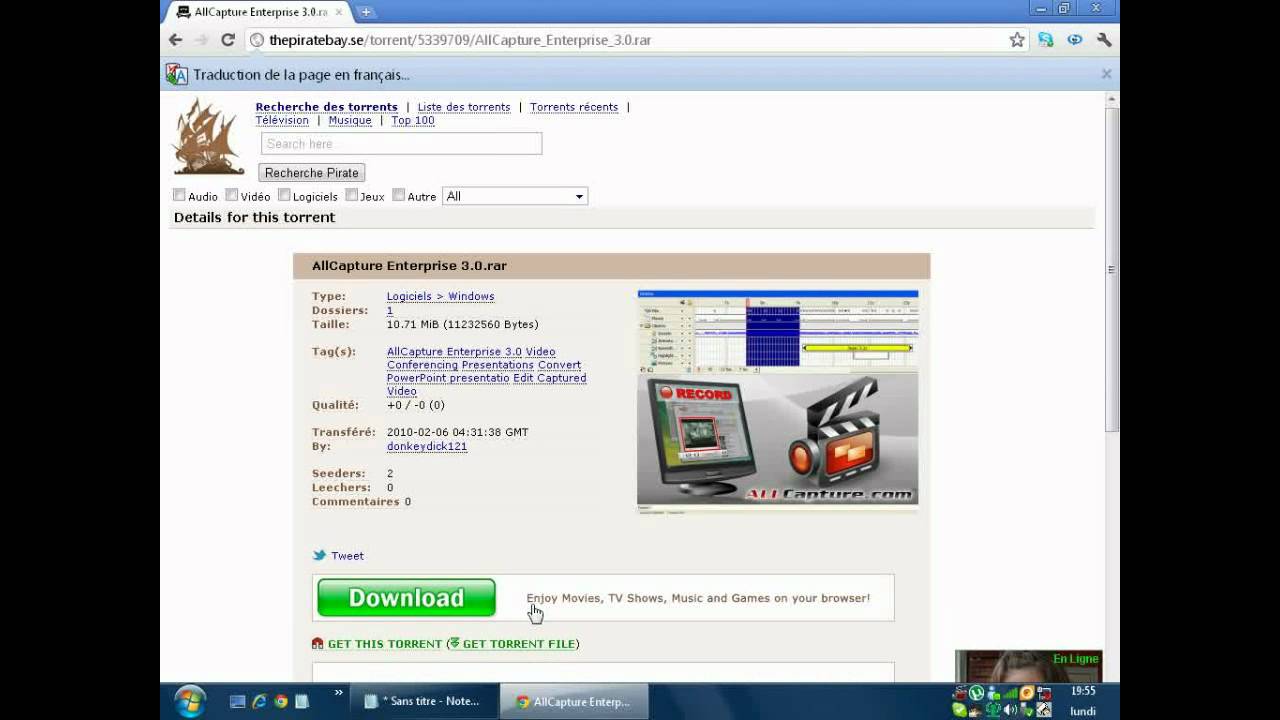
Task: Click the translate icon in the infobar
Action: pyautogui.click(x=177, y=74)
